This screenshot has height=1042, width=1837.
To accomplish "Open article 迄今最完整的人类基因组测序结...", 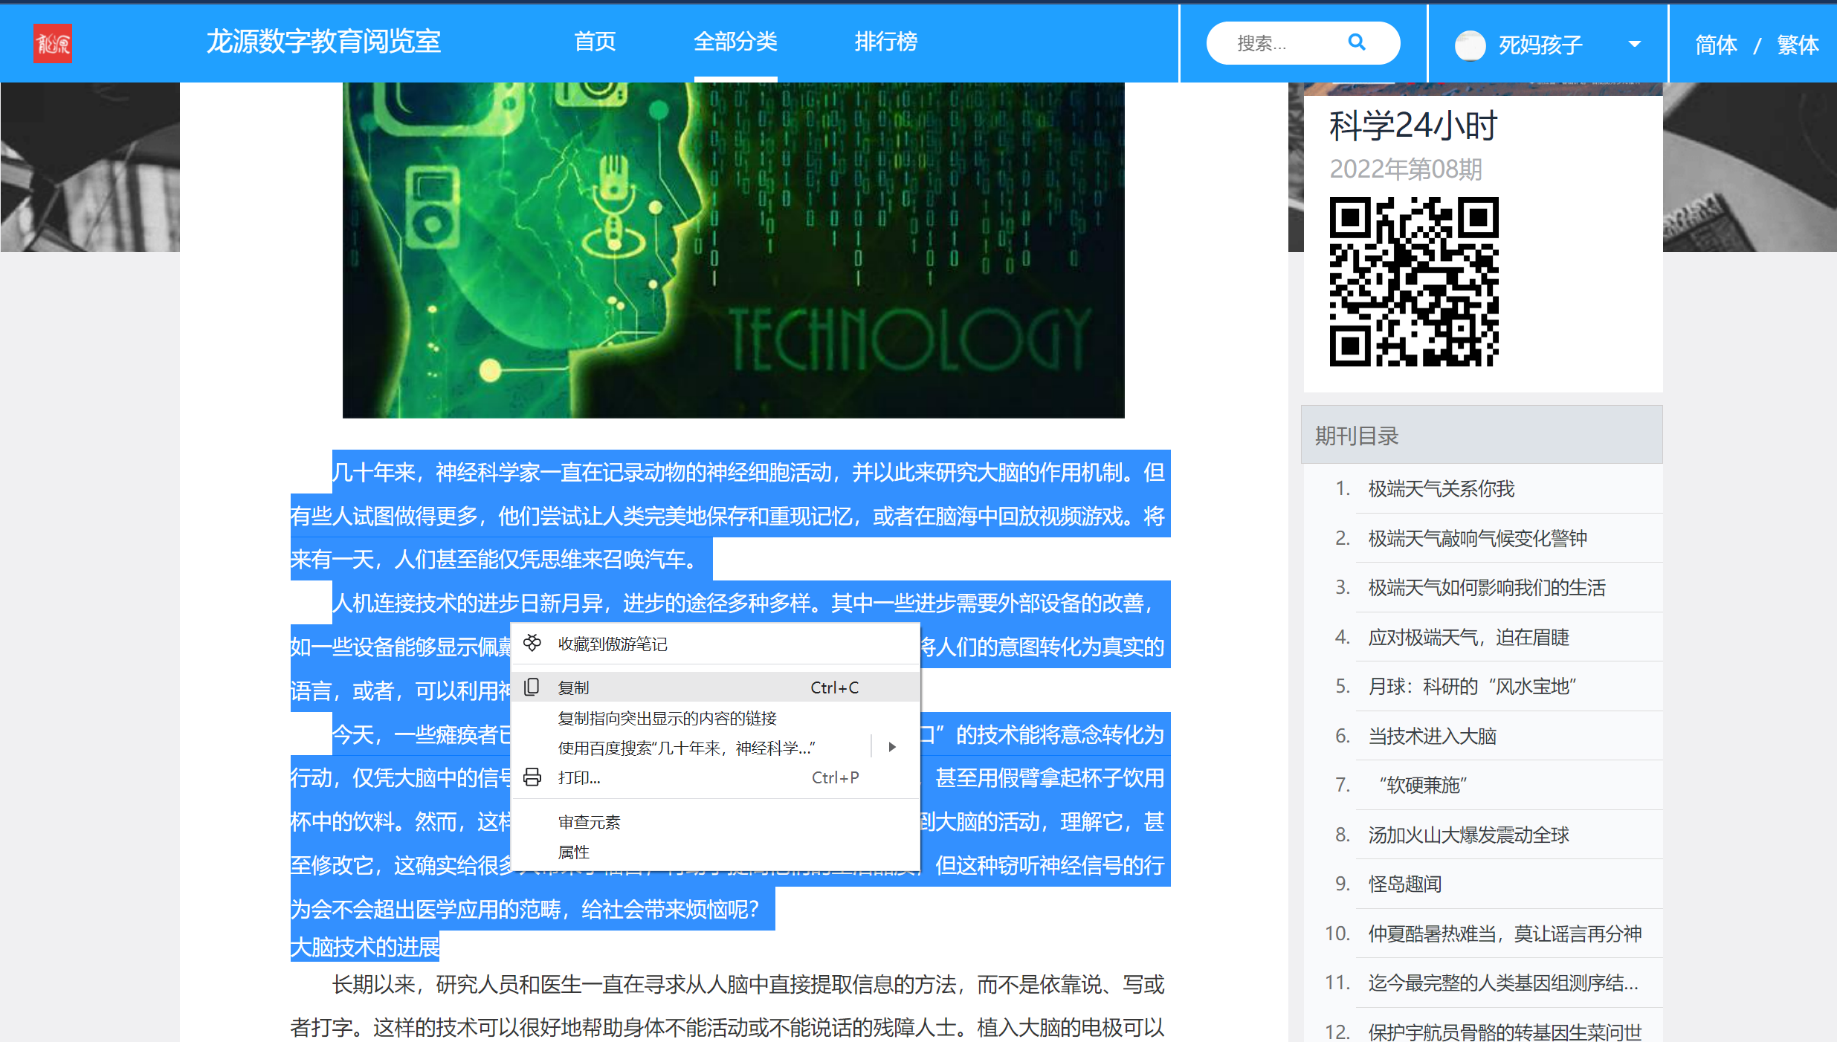I will pos(1503,984).
